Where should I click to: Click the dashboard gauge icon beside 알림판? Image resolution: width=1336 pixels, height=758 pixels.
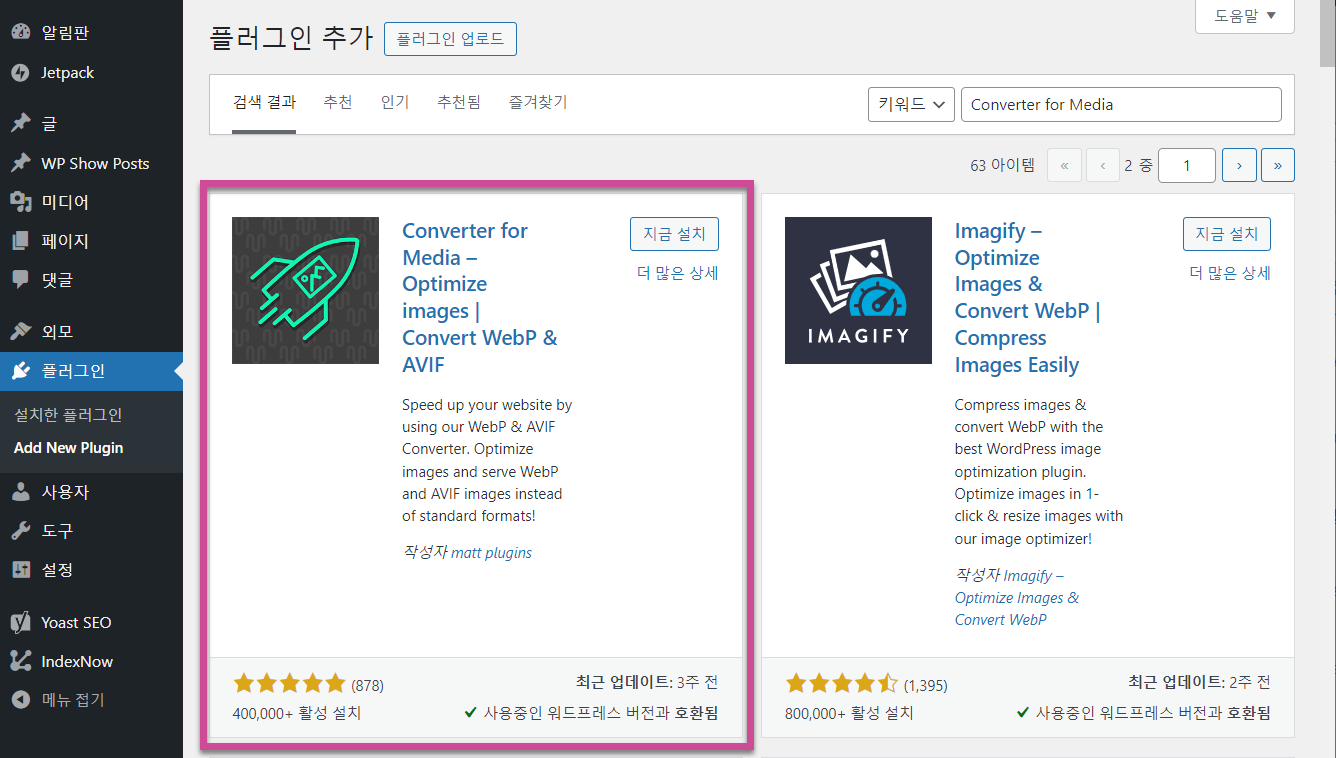pyautogui.click(x=21, y=33)
